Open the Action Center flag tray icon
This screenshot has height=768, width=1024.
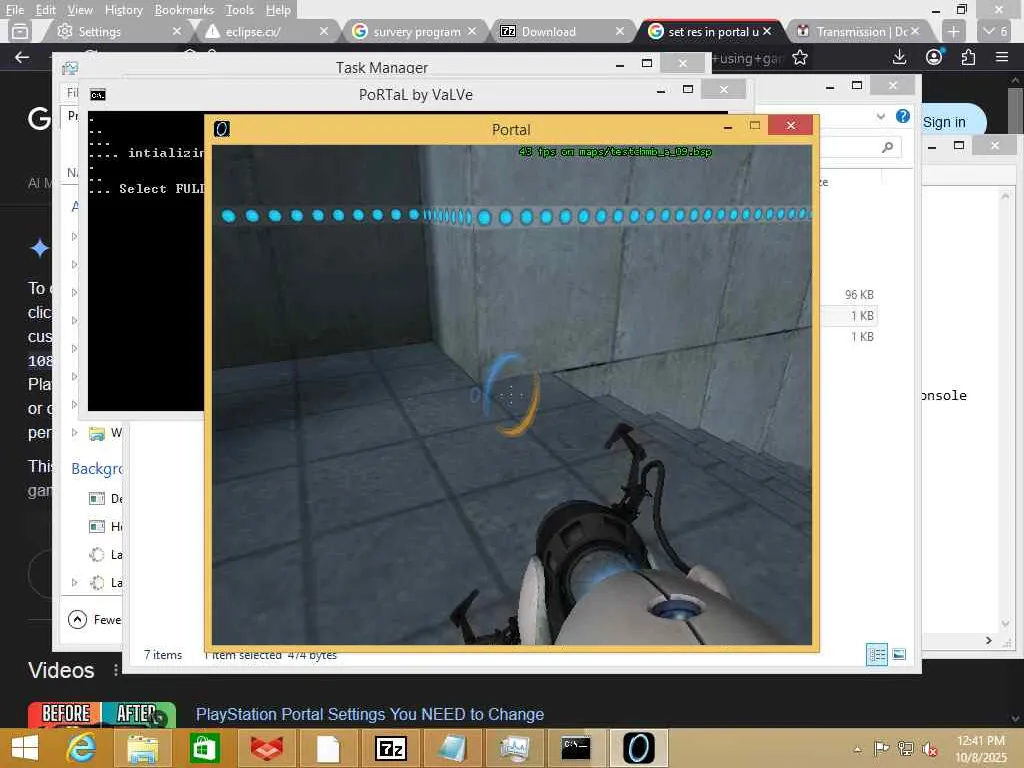[x=881, y=748]
